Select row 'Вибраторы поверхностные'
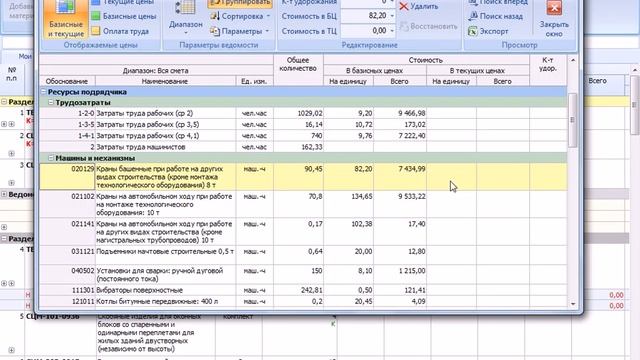 pos(303,290)
